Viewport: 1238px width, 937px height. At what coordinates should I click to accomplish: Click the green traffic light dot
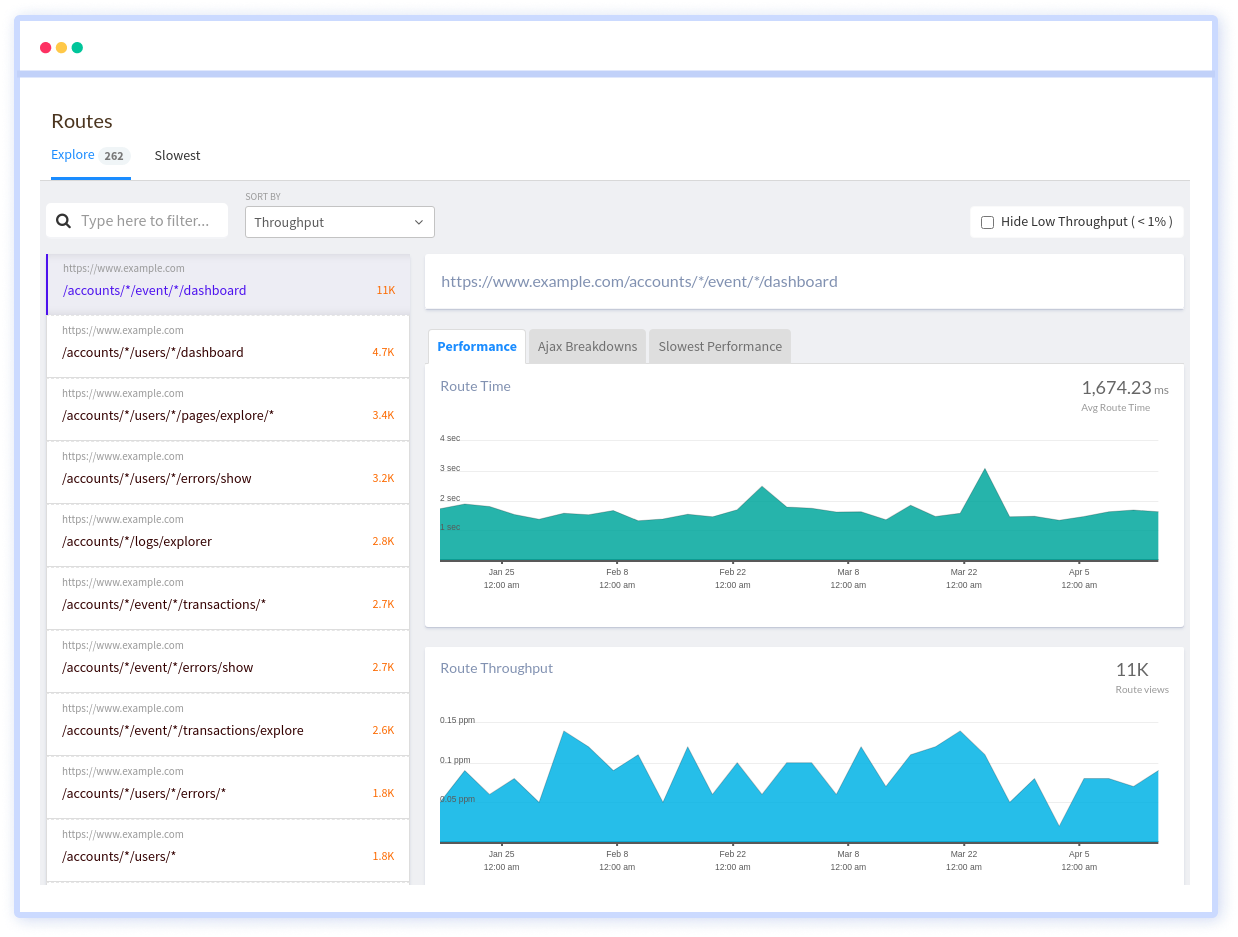pyautogui.click(x=75, y=47)
